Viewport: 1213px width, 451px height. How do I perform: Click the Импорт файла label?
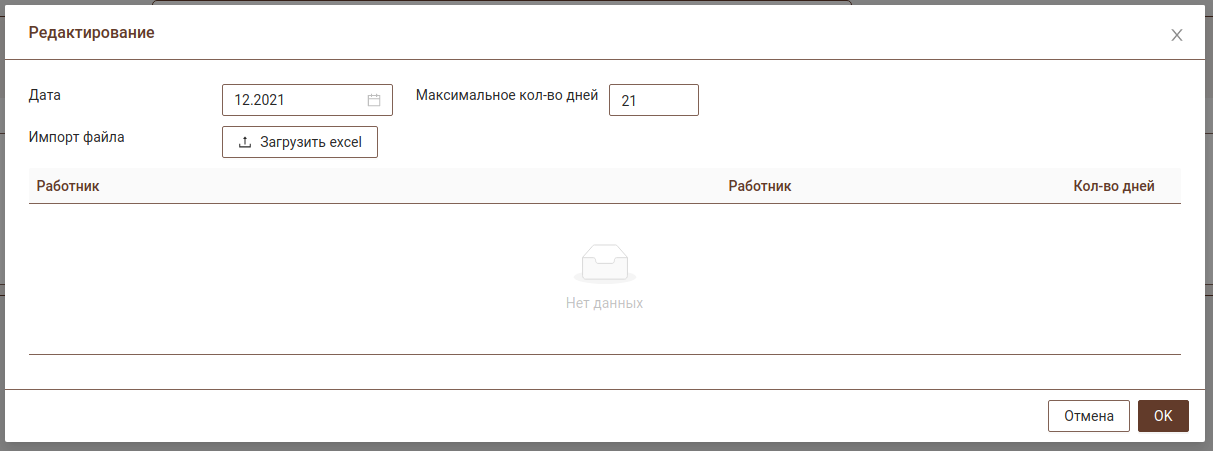(x=77, y=137)
